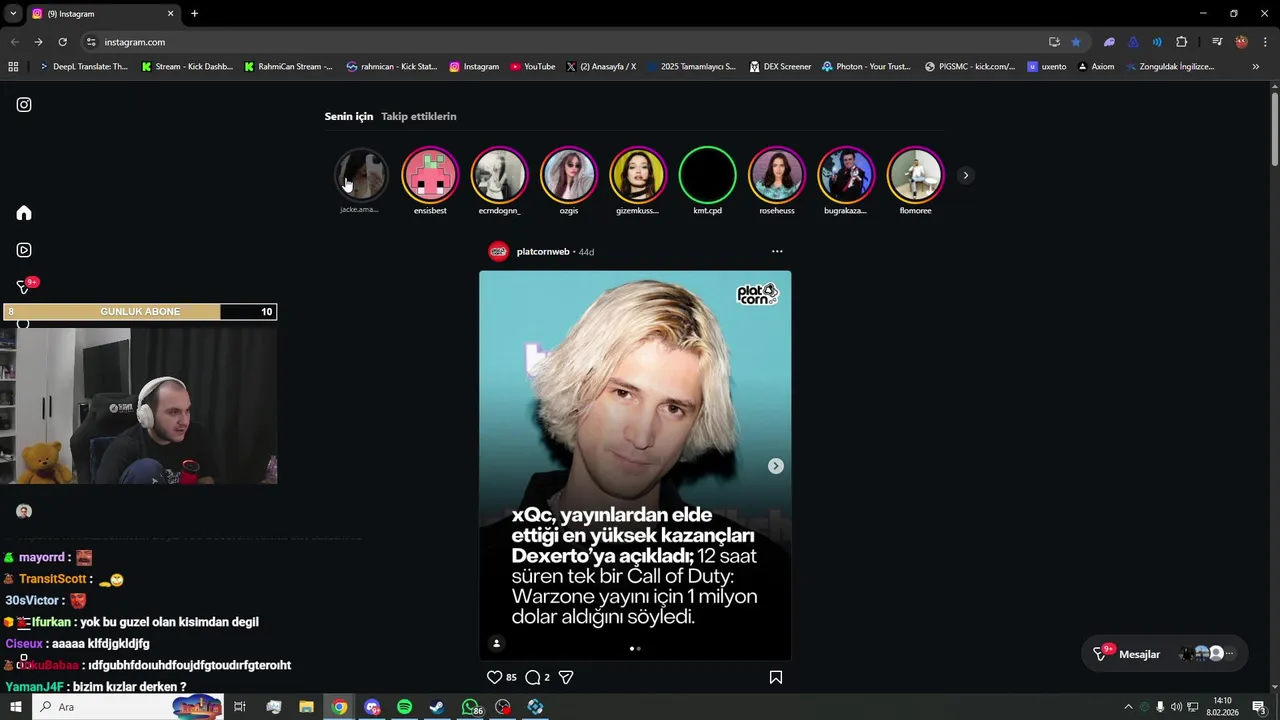1280x720 pixels.
Task: Open Windows notification center
Action: pyautogui.click(x=1259, y=707)
